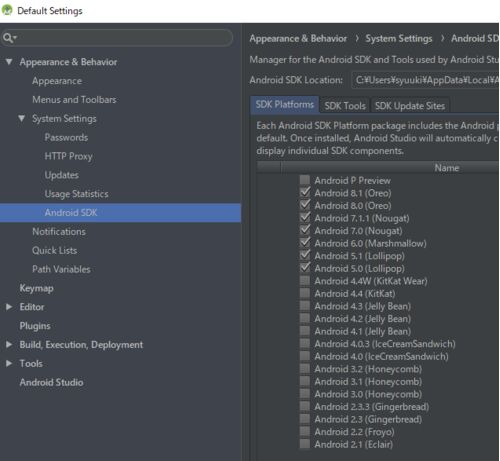
Task: Switch to the SDK Update Sites tab
Action: point(410,106)
